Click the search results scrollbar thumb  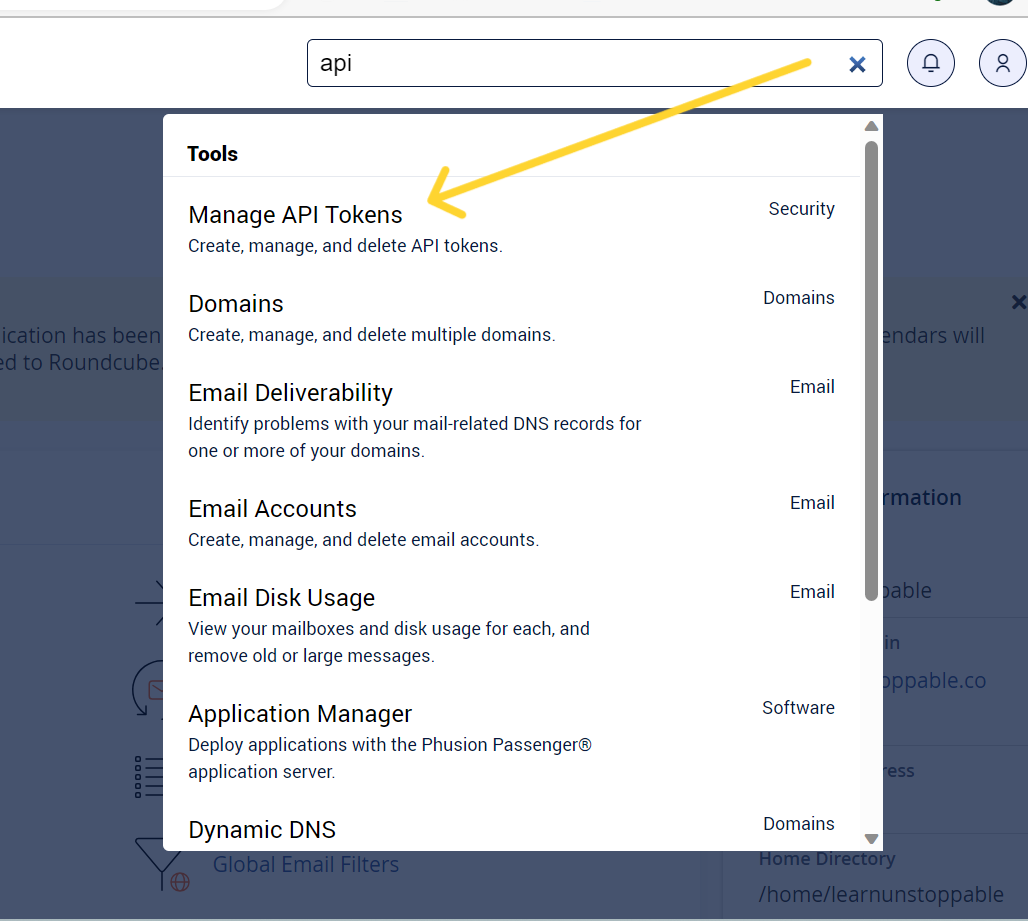point(871,370)
